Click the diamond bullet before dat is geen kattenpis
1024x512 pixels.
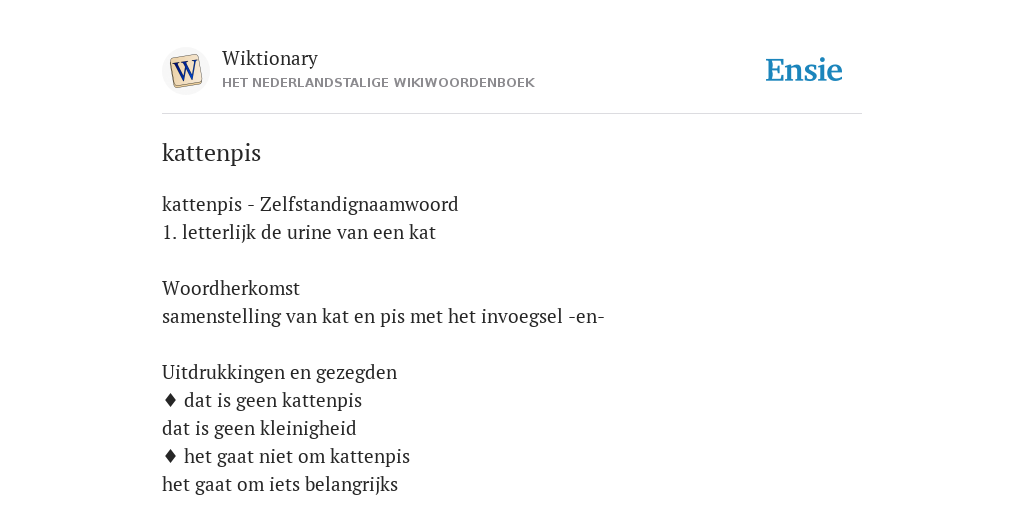click(x=170, y=400)
